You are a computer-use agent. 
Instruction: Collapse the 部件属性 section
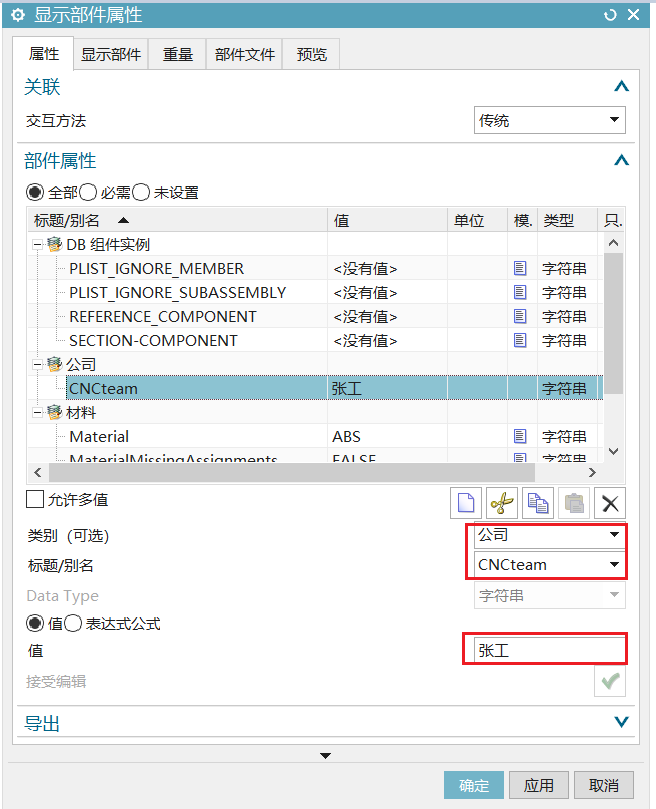click(x=621, y=160)
